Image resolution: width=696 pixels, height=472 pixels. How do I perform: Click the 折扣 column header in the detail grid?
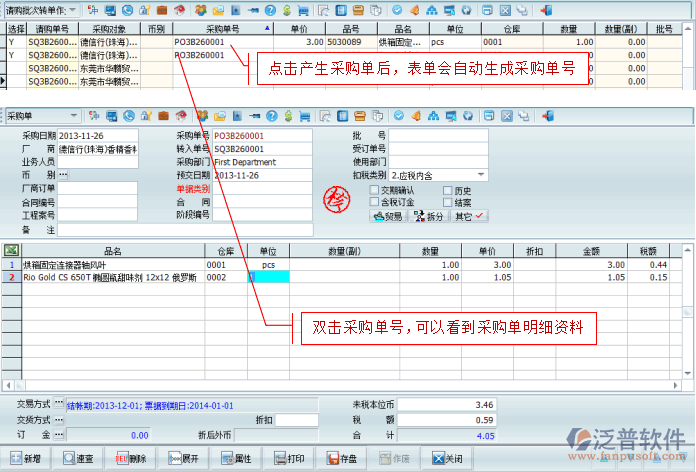(x=534, y=251)
